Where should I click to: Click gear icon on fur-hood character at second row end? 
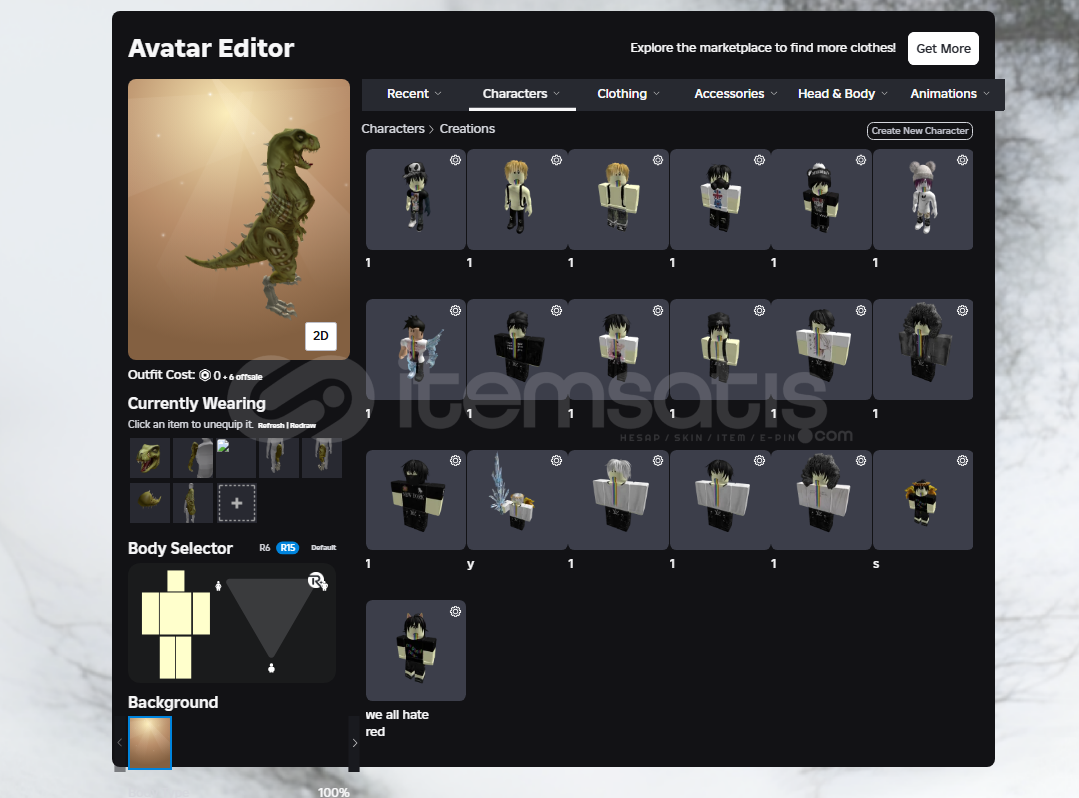[962, 310]
